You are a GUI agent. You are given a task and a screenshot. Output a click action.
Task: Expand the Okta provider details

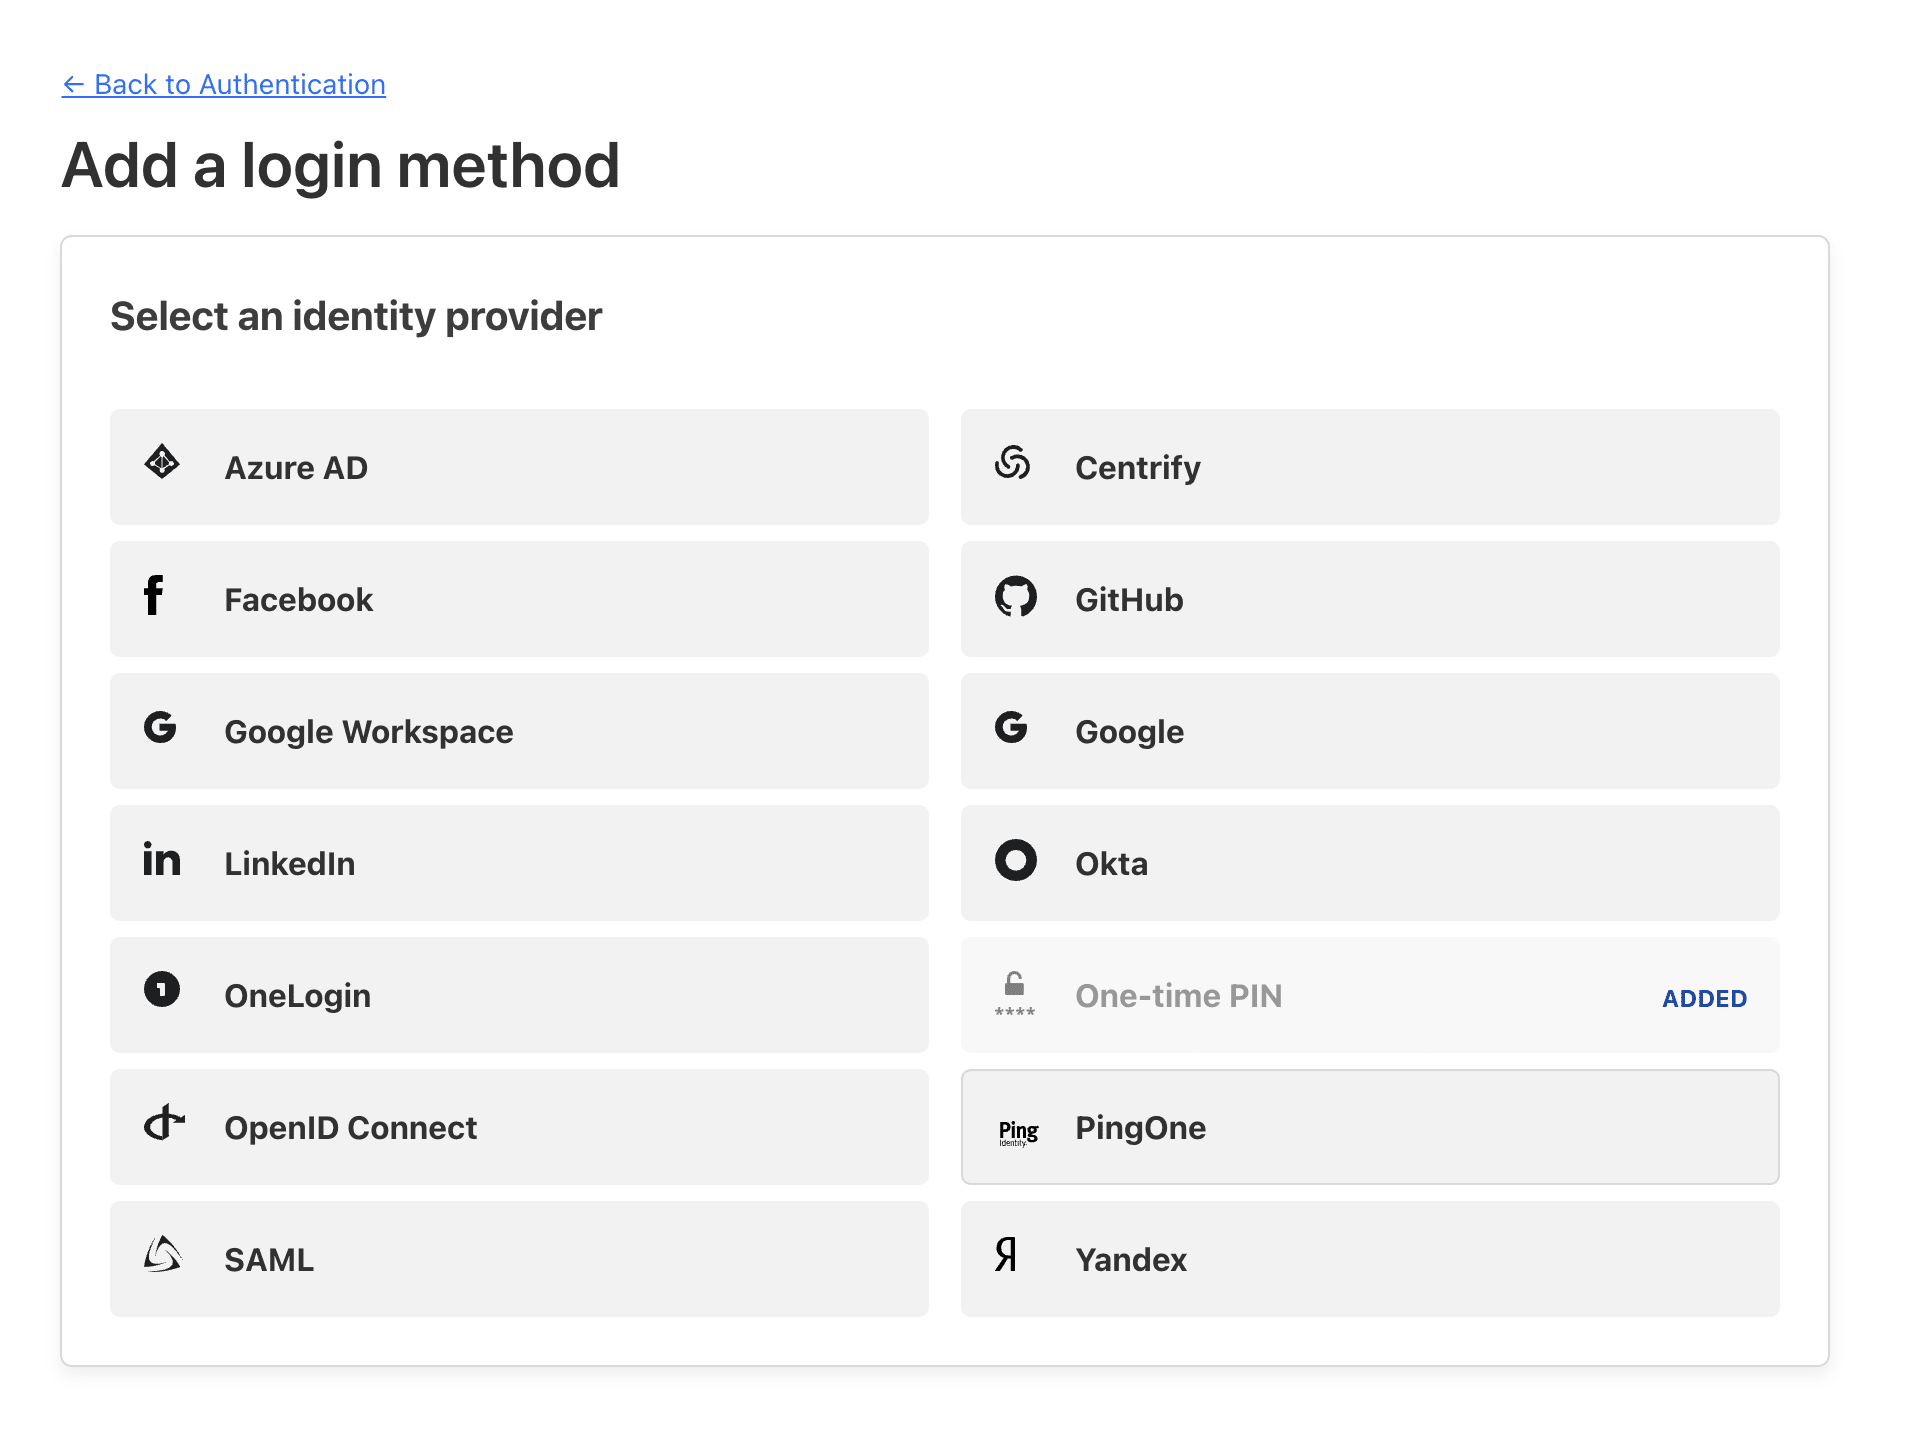[x=1370, y=861]
